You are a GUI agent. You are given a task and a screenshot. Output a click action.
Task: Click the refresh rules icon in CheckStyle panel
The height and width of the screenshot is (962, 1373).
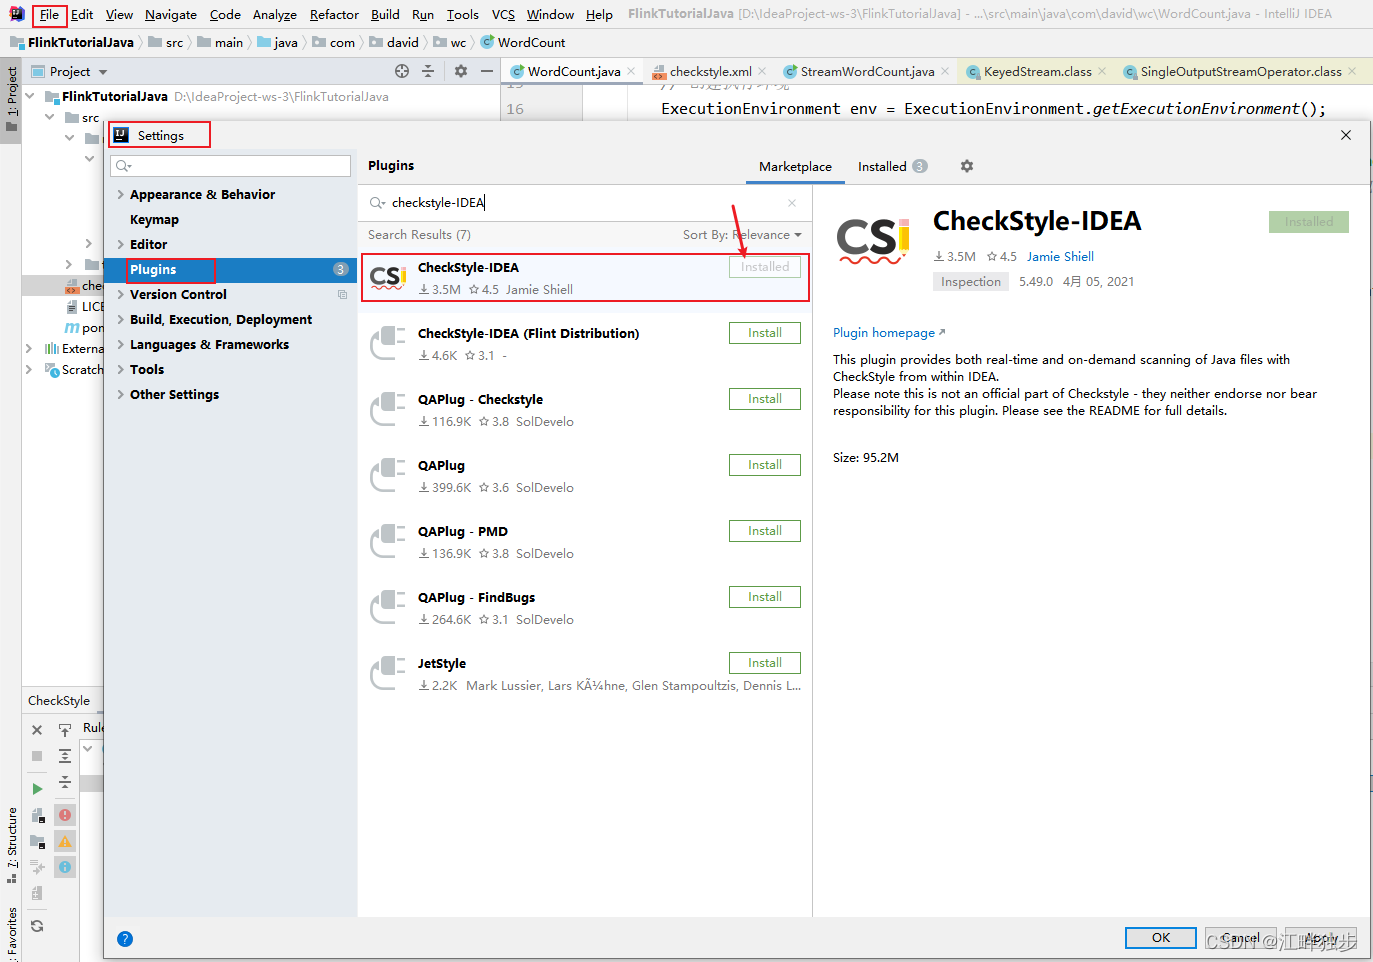(x=36, y=925)
